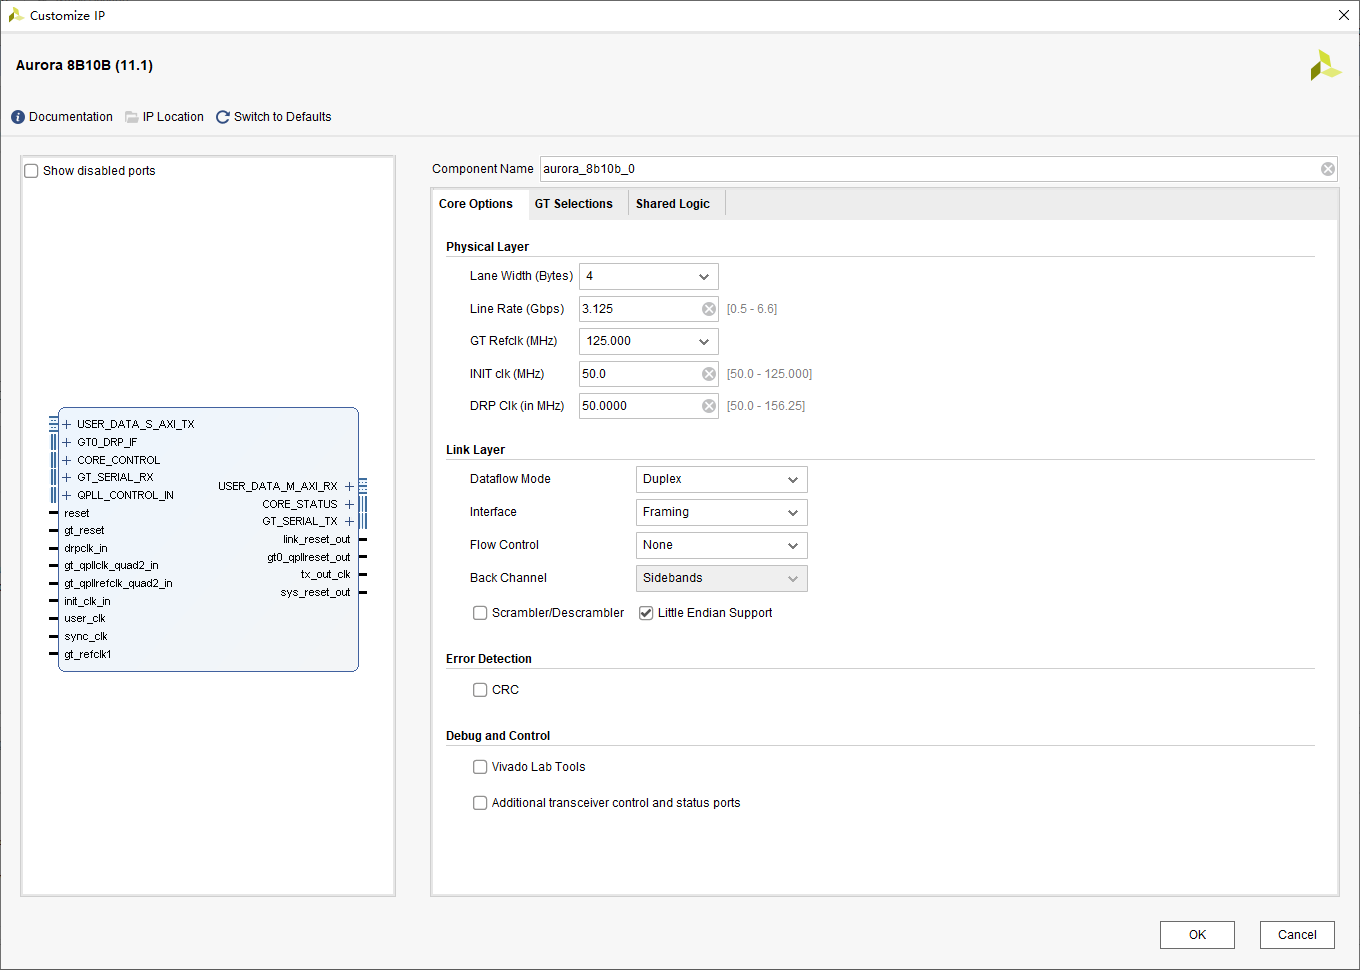Viewport: 1360px width, 970px height.
Task: Open the IP Location folder icon
Action: [132, 117]
